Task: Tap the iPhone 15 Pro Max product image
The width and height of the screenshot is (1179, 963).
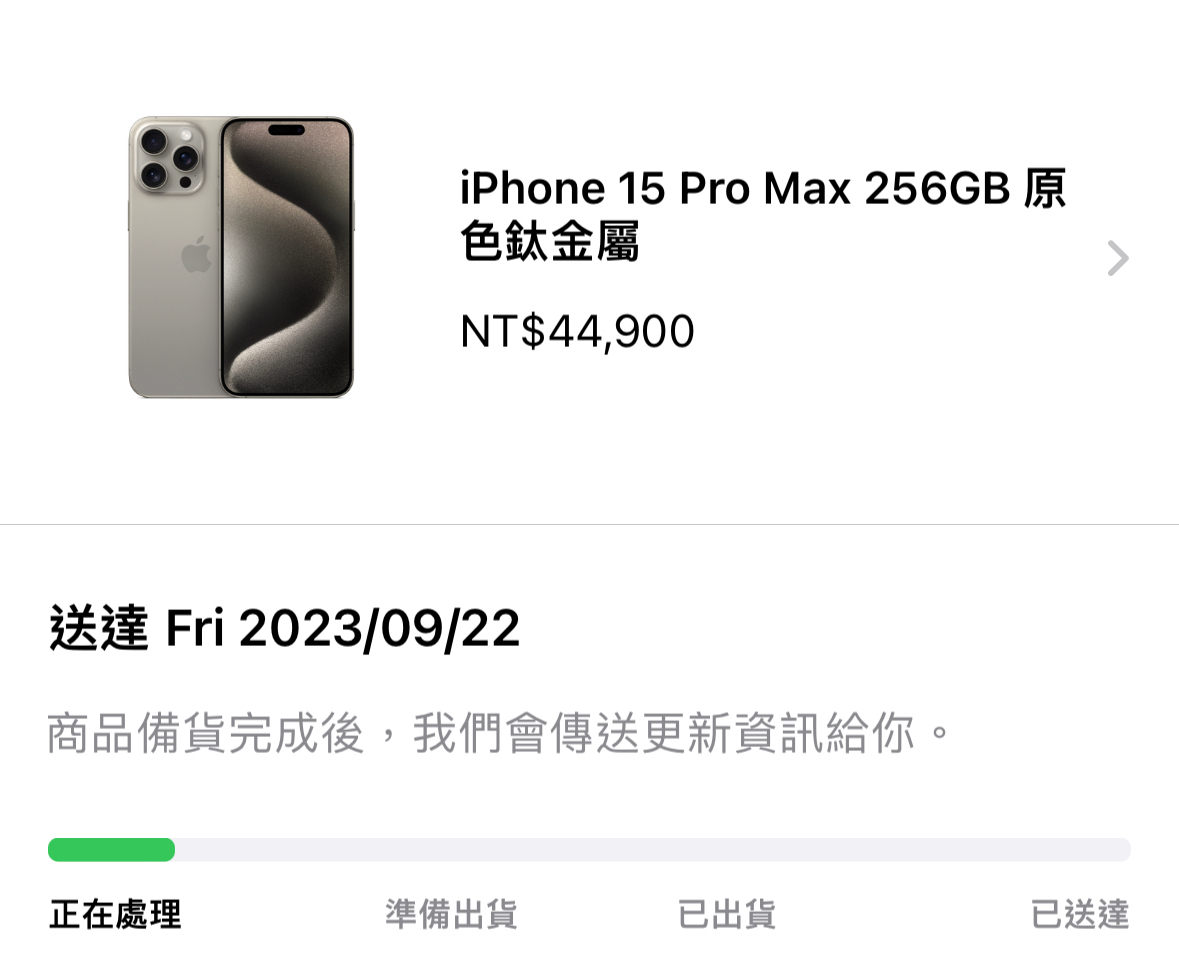Action: [241, 257]
